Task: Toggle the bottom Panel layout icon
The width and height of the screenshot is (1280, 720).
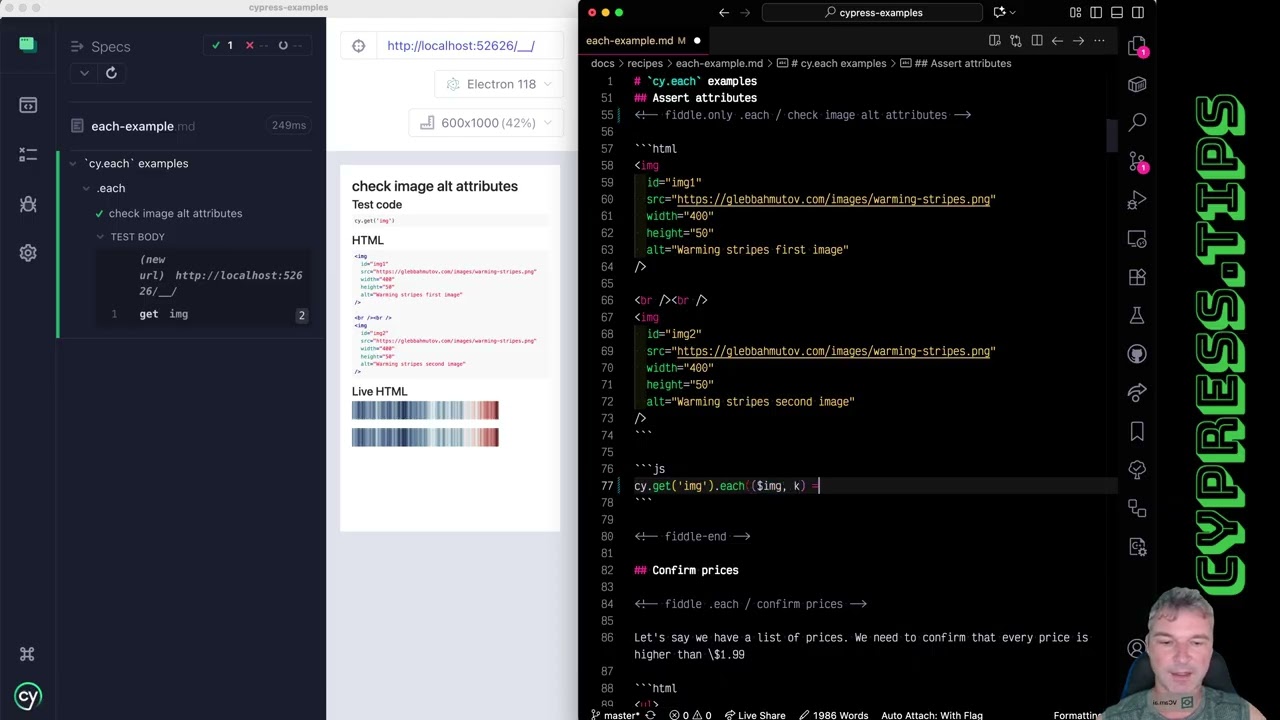Action: 1118,12
